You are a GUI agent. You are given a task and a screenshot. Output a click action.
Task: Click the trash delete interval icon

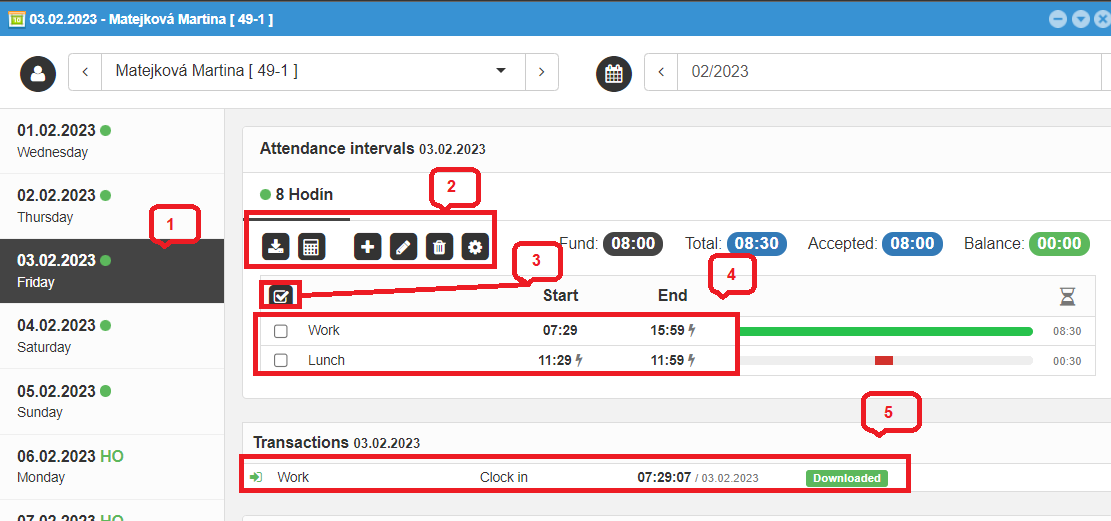(439, 247)
